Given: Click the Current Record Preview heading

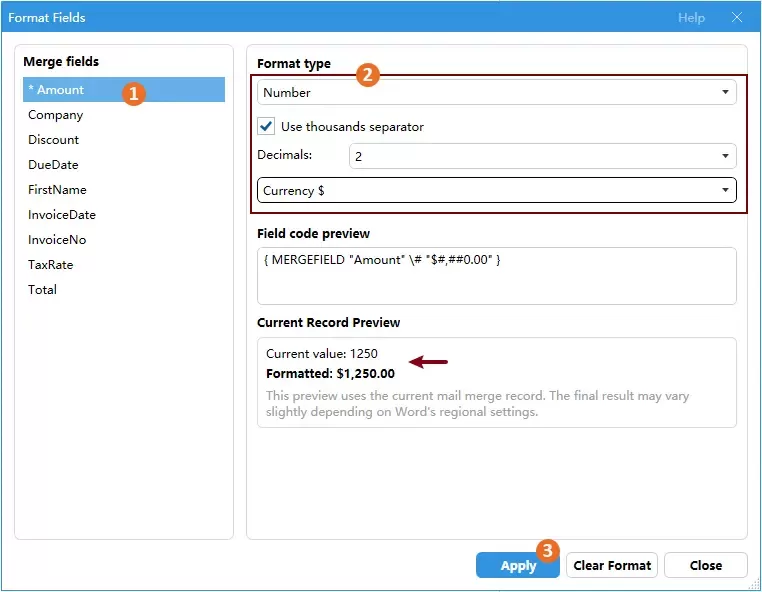Looking at the screenshot, I should pyautogui.click(x=329, y=323).
